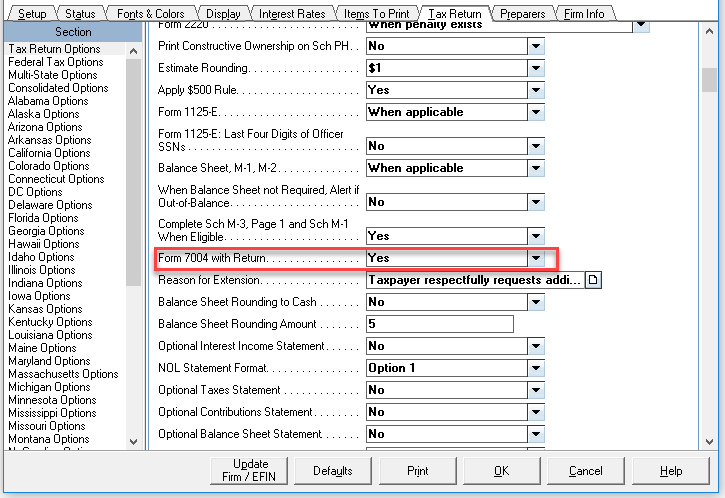
Task: Open the Items To Print tab
Action: coord(376,14)
